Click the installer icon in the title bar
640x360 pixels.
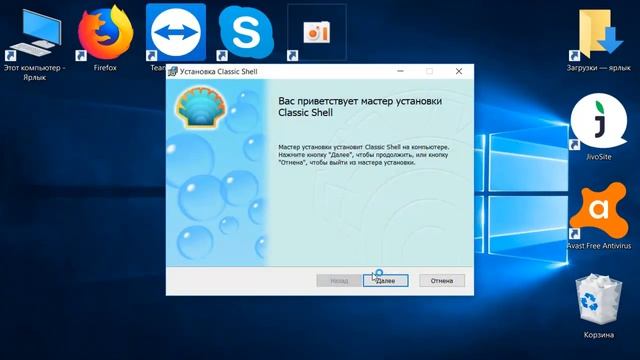tap(173, 71)
